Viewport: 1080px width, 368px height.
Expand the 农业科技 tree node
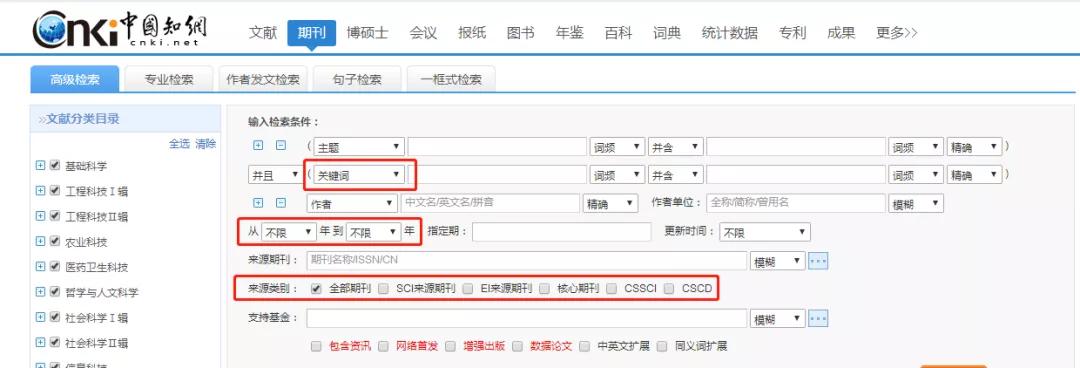40,241
